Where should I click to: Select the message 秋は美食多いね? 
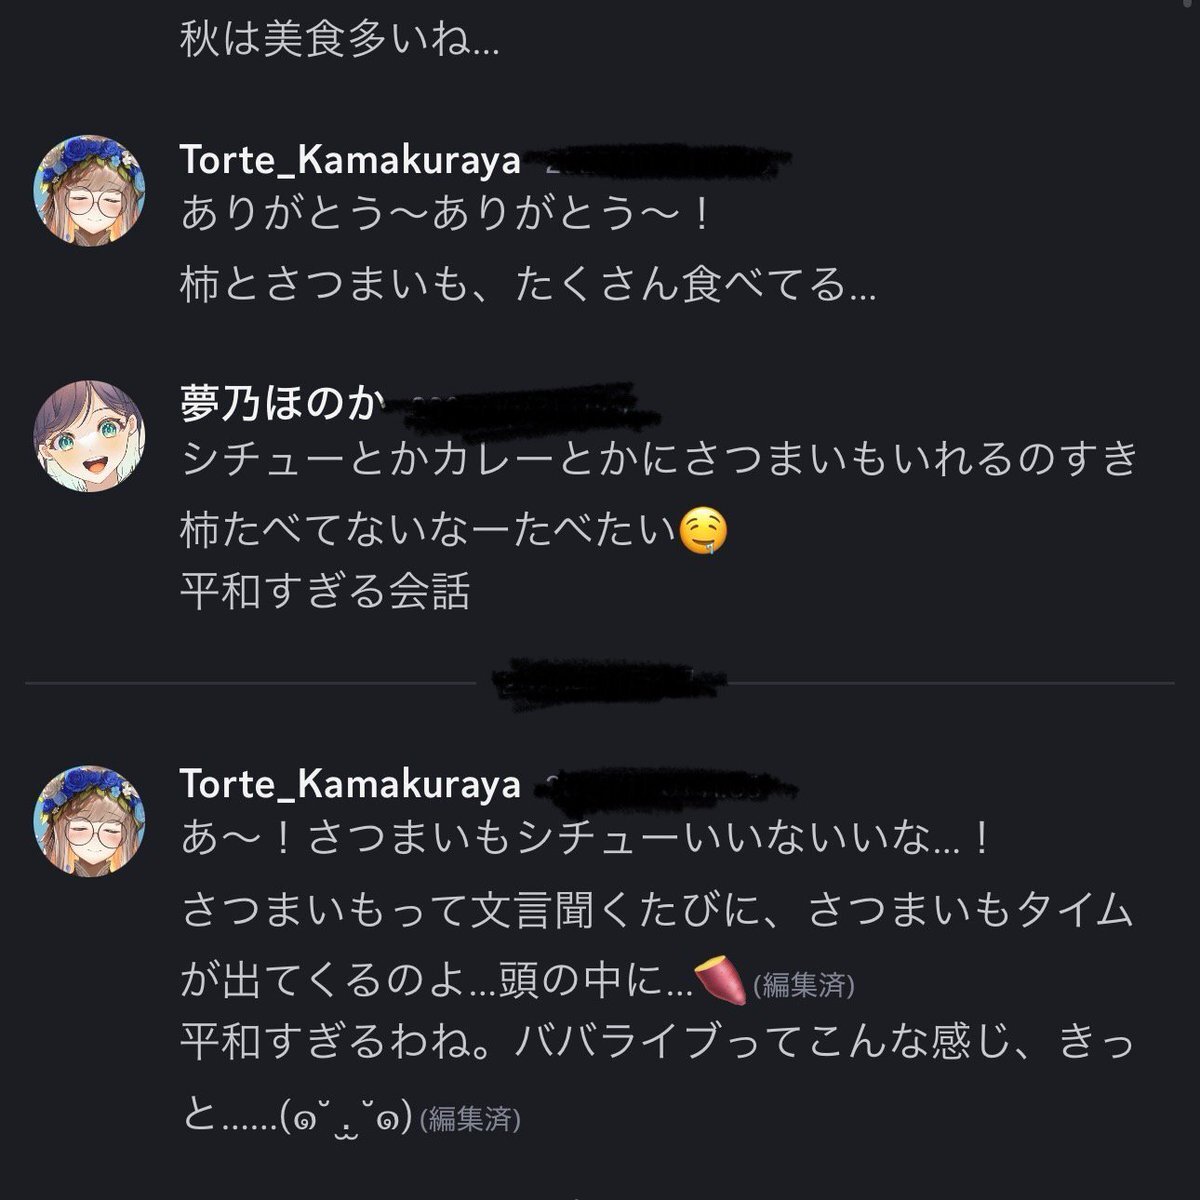[x=339, y=41]
